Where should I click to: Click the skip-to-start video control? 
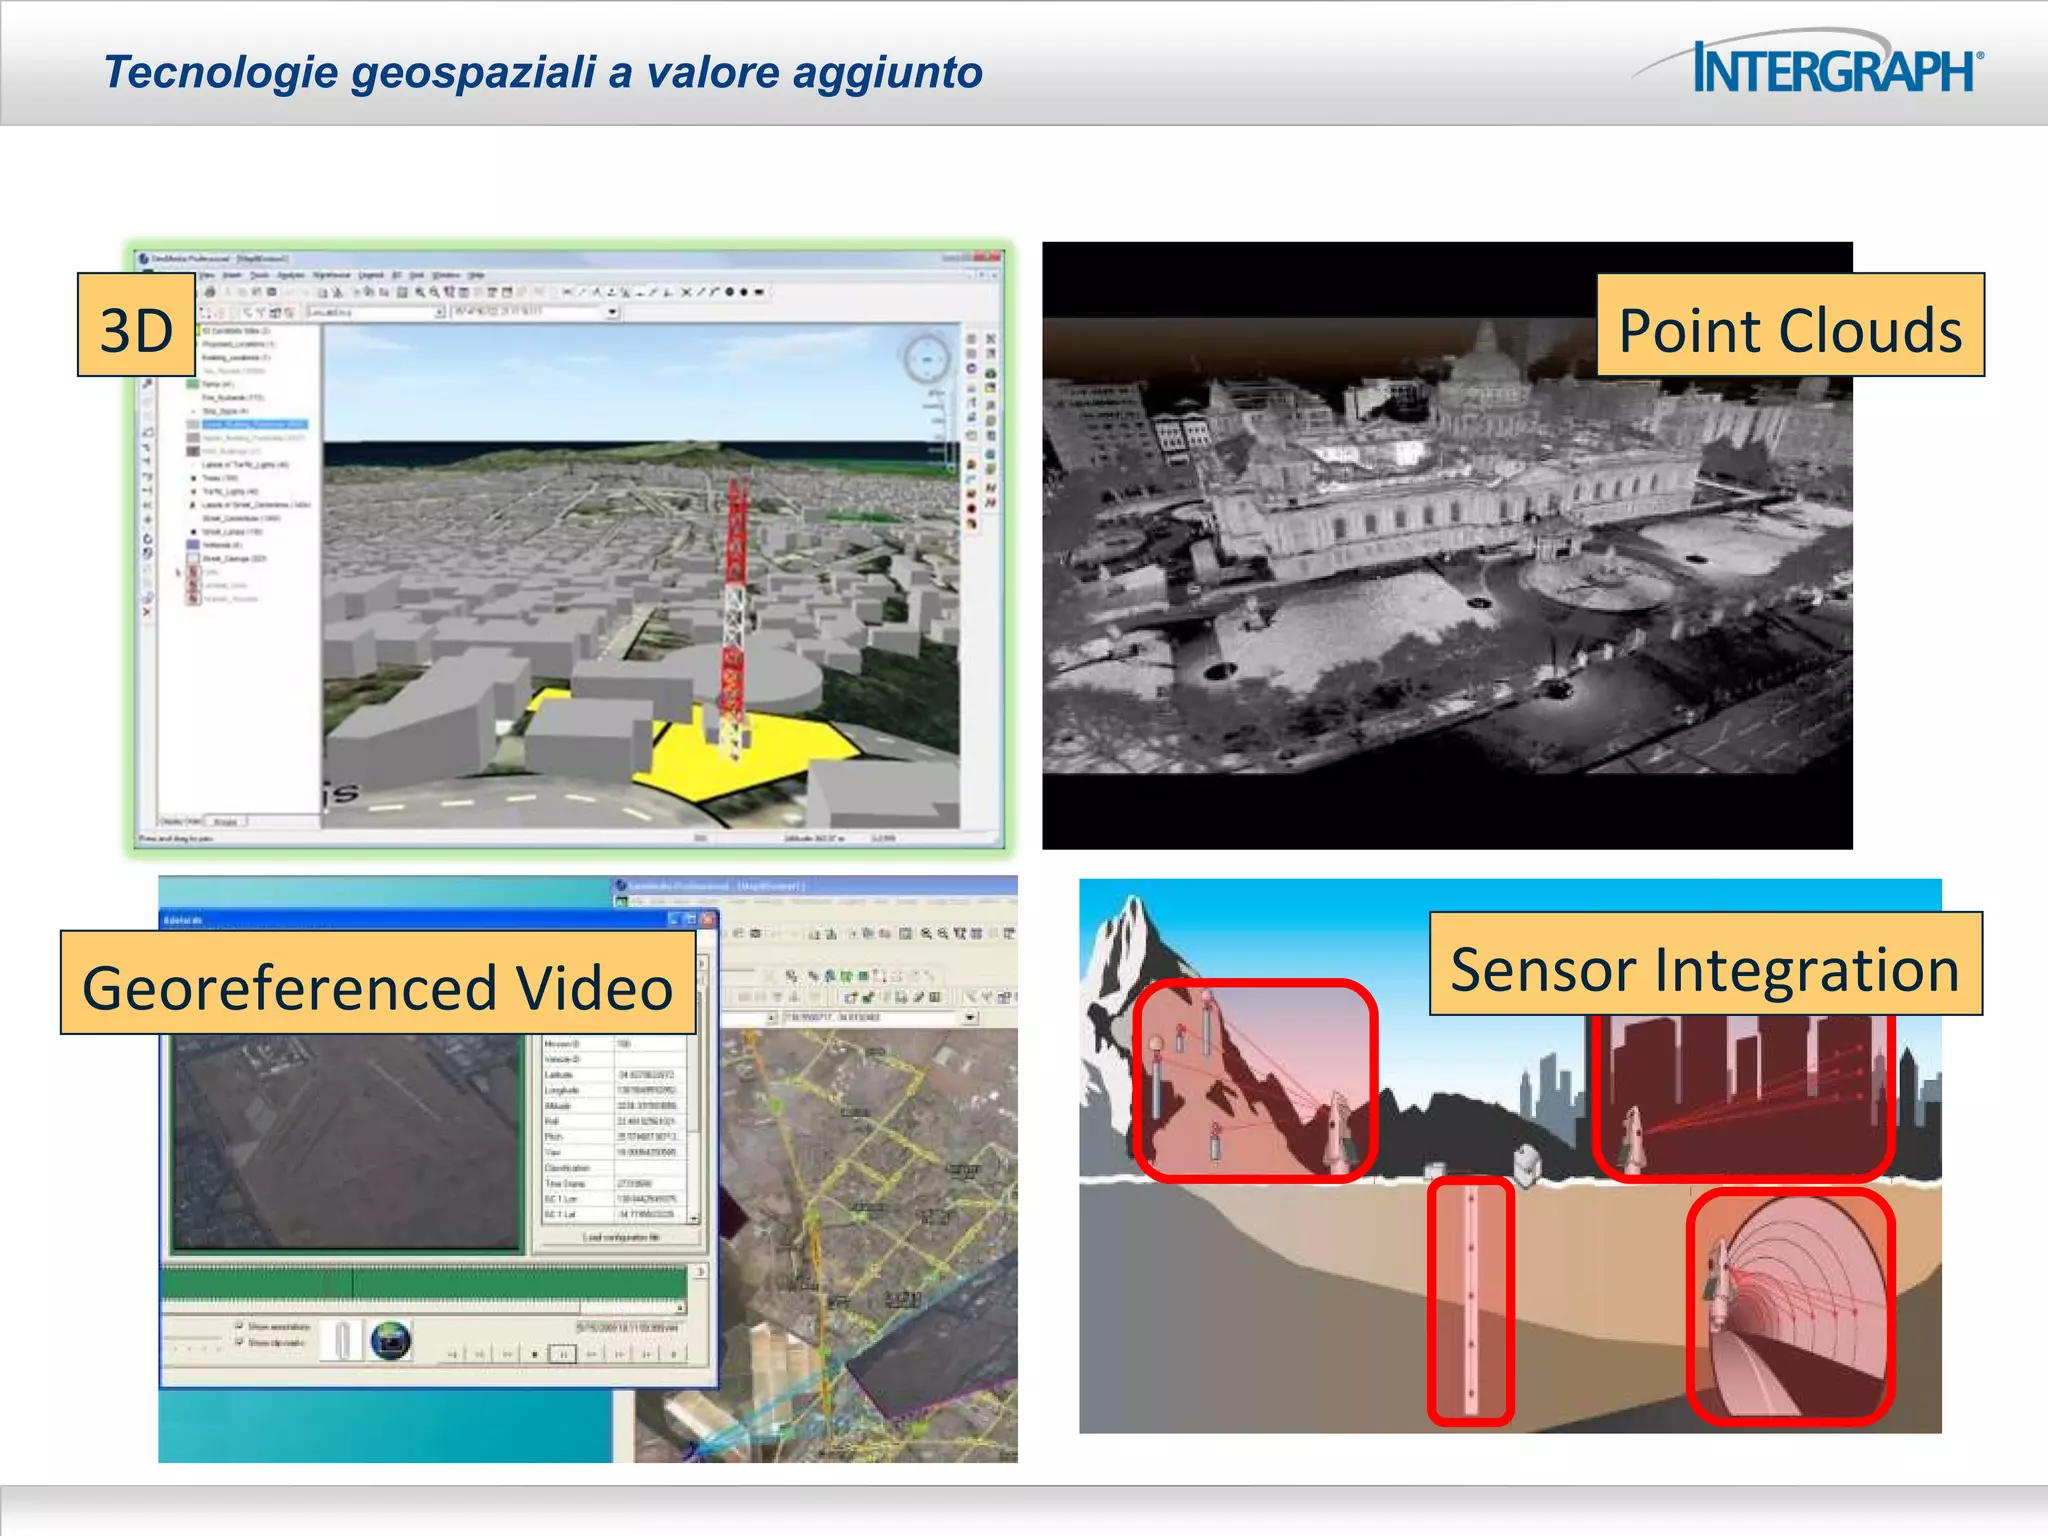pyautogui.click(x=452, y=1354)
